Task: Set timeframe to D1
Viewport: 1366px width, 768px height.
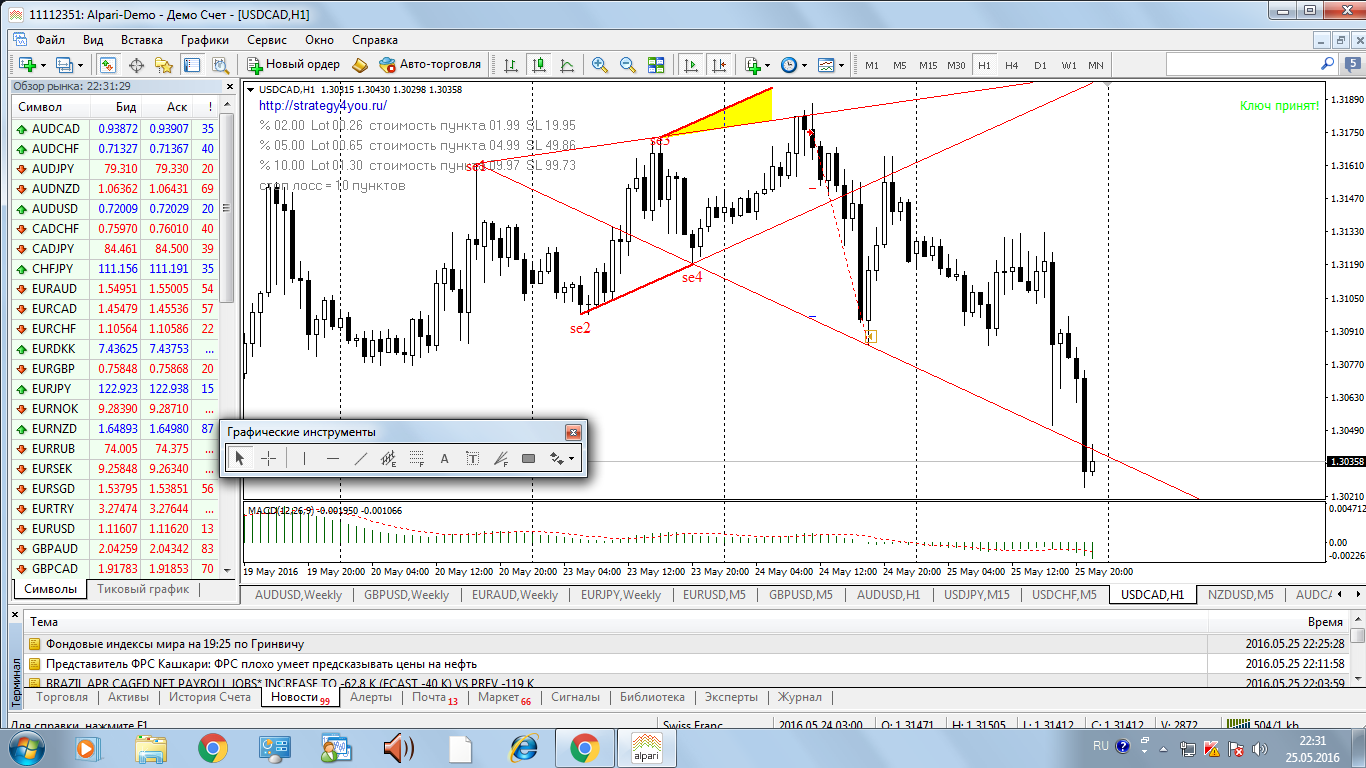Action: click(1040, 65)
